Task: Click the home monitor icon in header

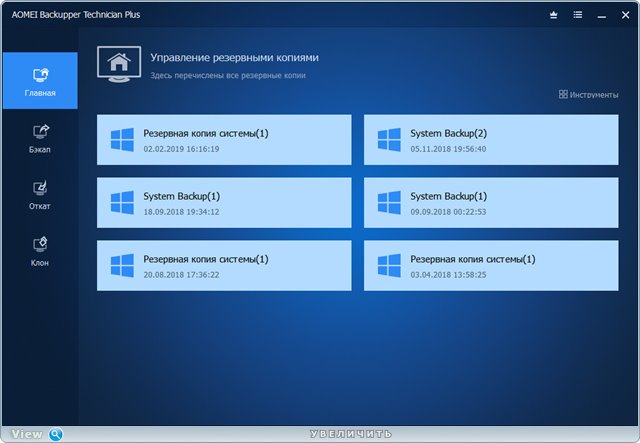Action: (x=119, y=64)
